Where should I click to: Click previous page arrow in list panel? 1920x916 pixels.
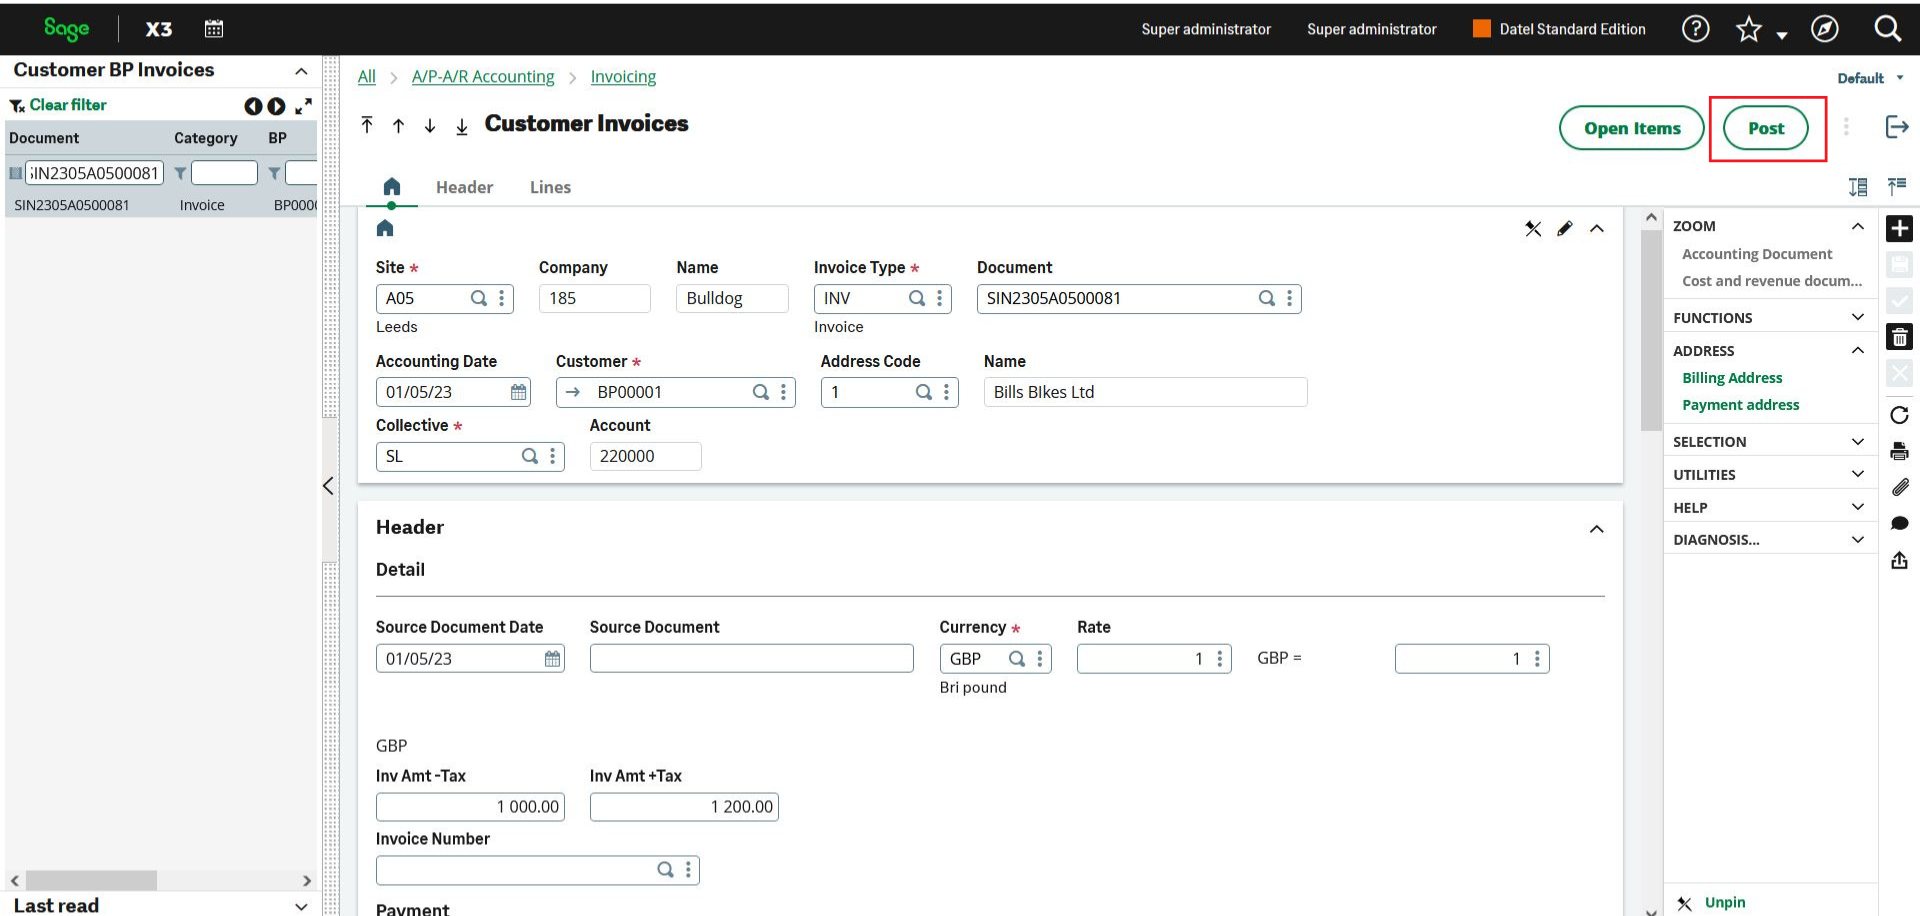[253, 106]
